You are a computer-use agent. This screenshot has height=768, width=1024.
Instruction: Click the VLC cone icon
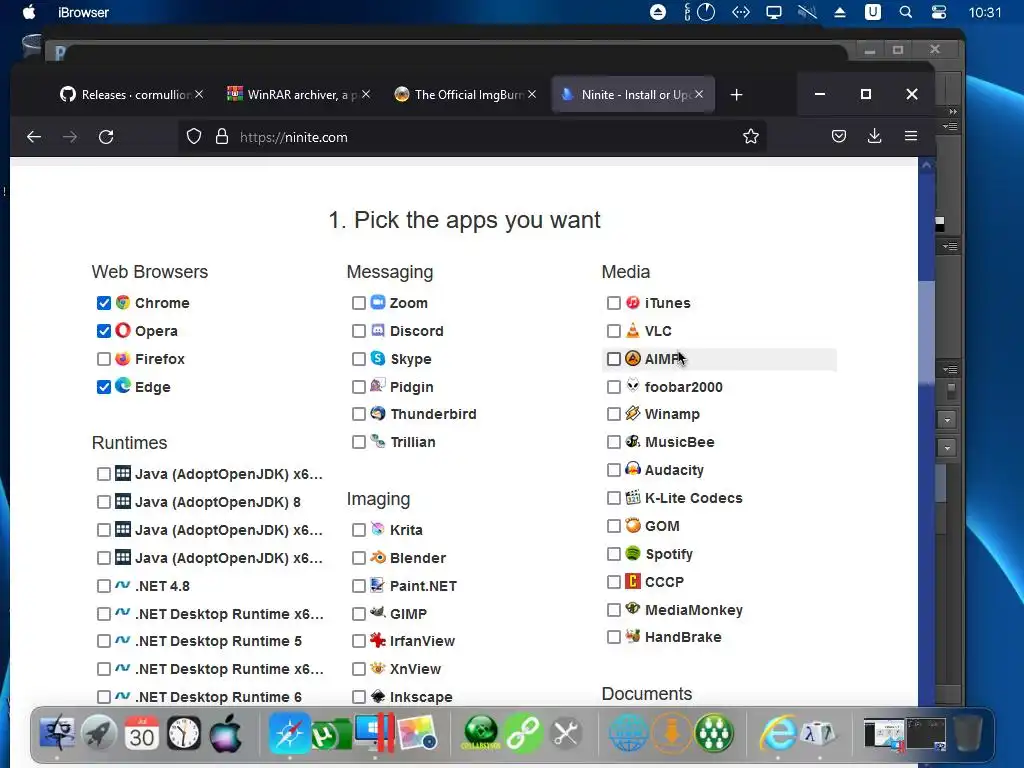click(632, 330)
